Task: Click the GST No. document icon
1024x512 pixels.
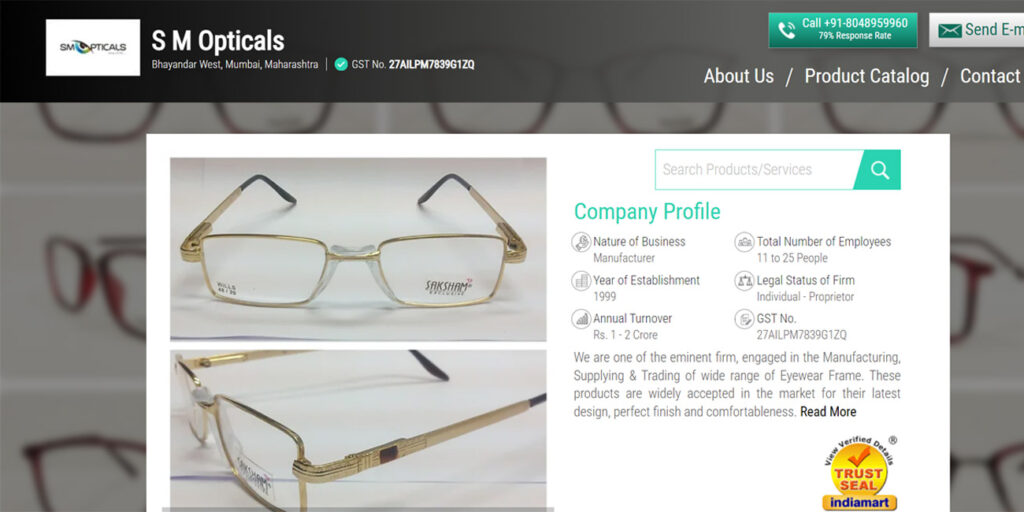Action: (744, 319)
